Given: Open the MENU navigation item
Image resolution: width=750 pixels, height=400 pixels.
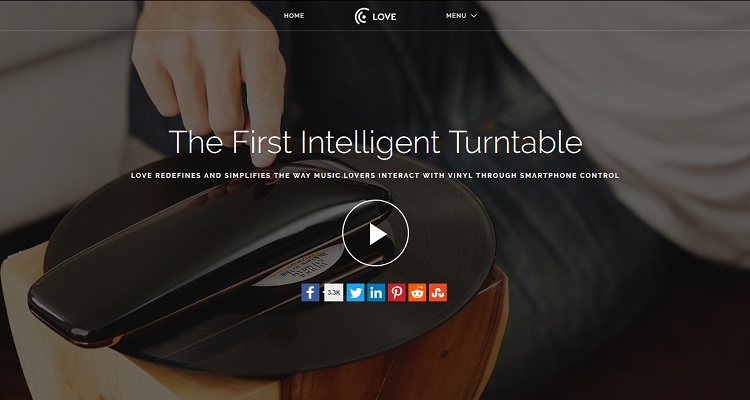Looking at the screenshot, I should [x=456, y=15].
